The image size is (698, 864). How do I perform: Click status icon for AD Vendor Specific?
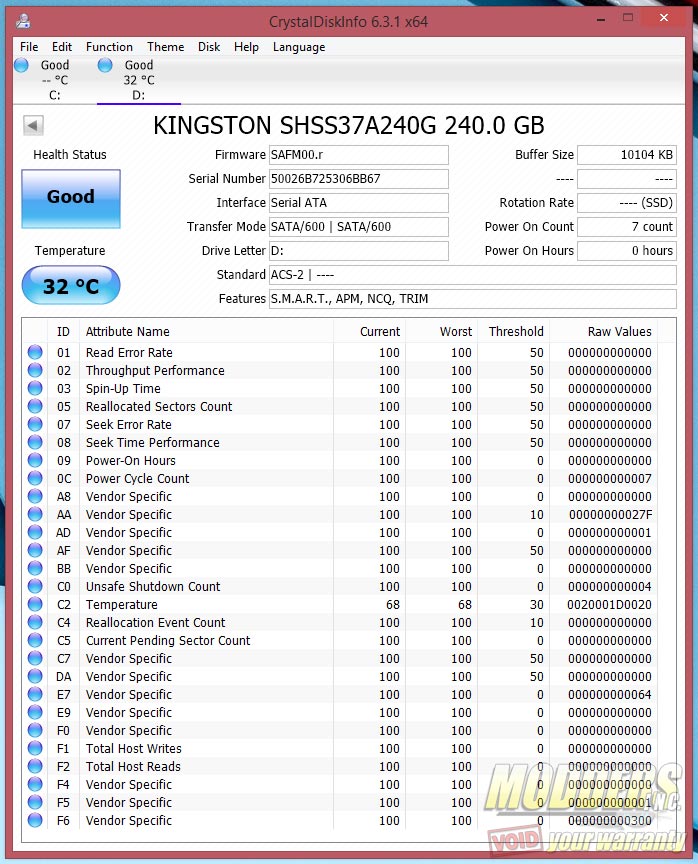pos(35,532)
